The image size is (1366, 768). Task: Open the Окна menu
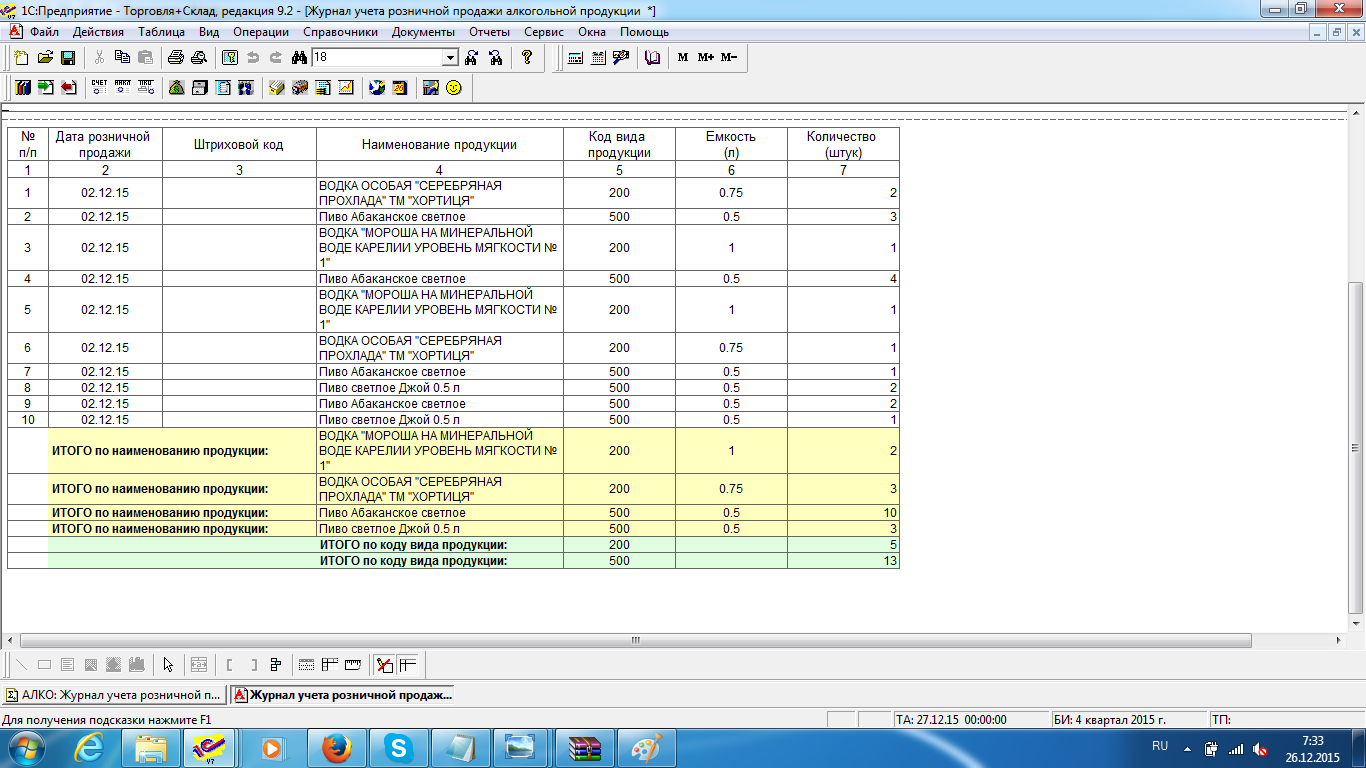pyautogui.click(x=592, y=32)
